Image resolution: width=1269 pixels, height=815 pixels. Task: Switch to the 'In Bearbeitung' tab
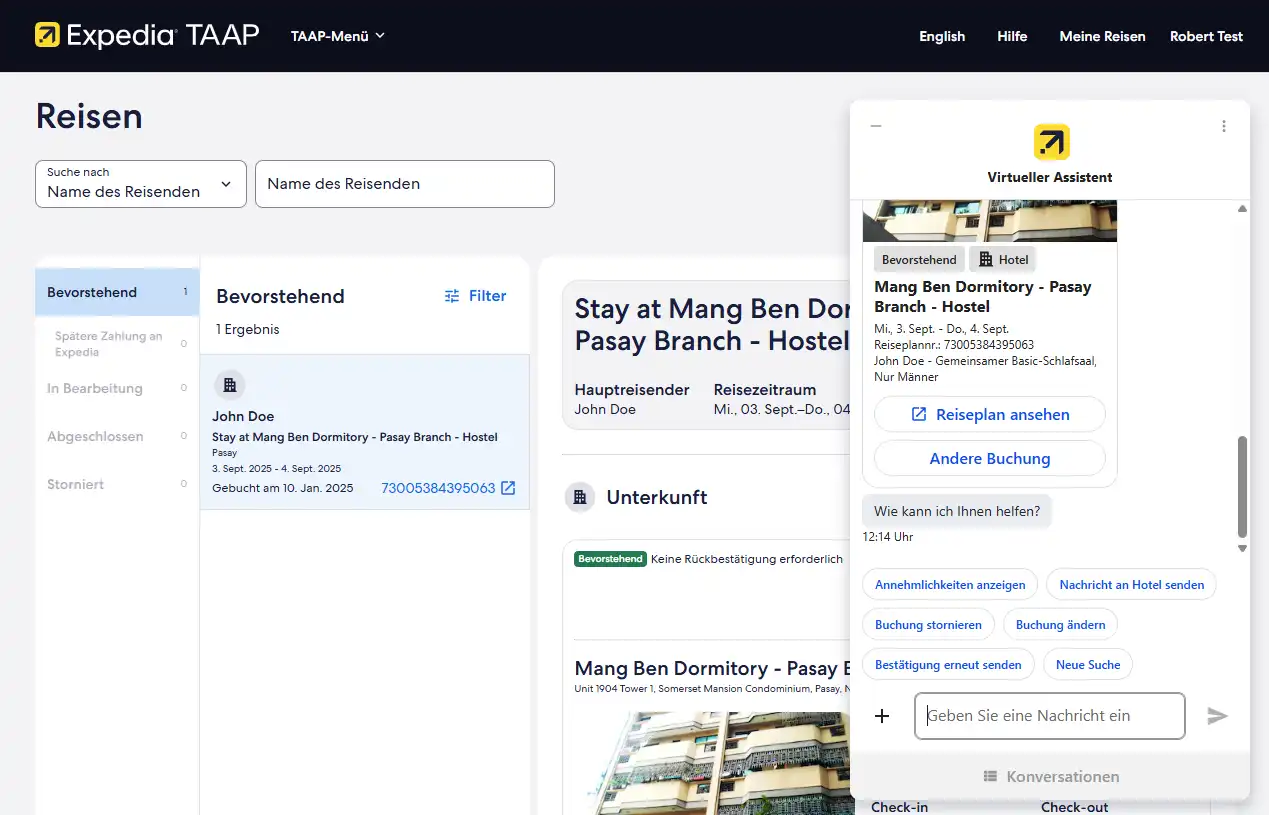coord(118,388)
